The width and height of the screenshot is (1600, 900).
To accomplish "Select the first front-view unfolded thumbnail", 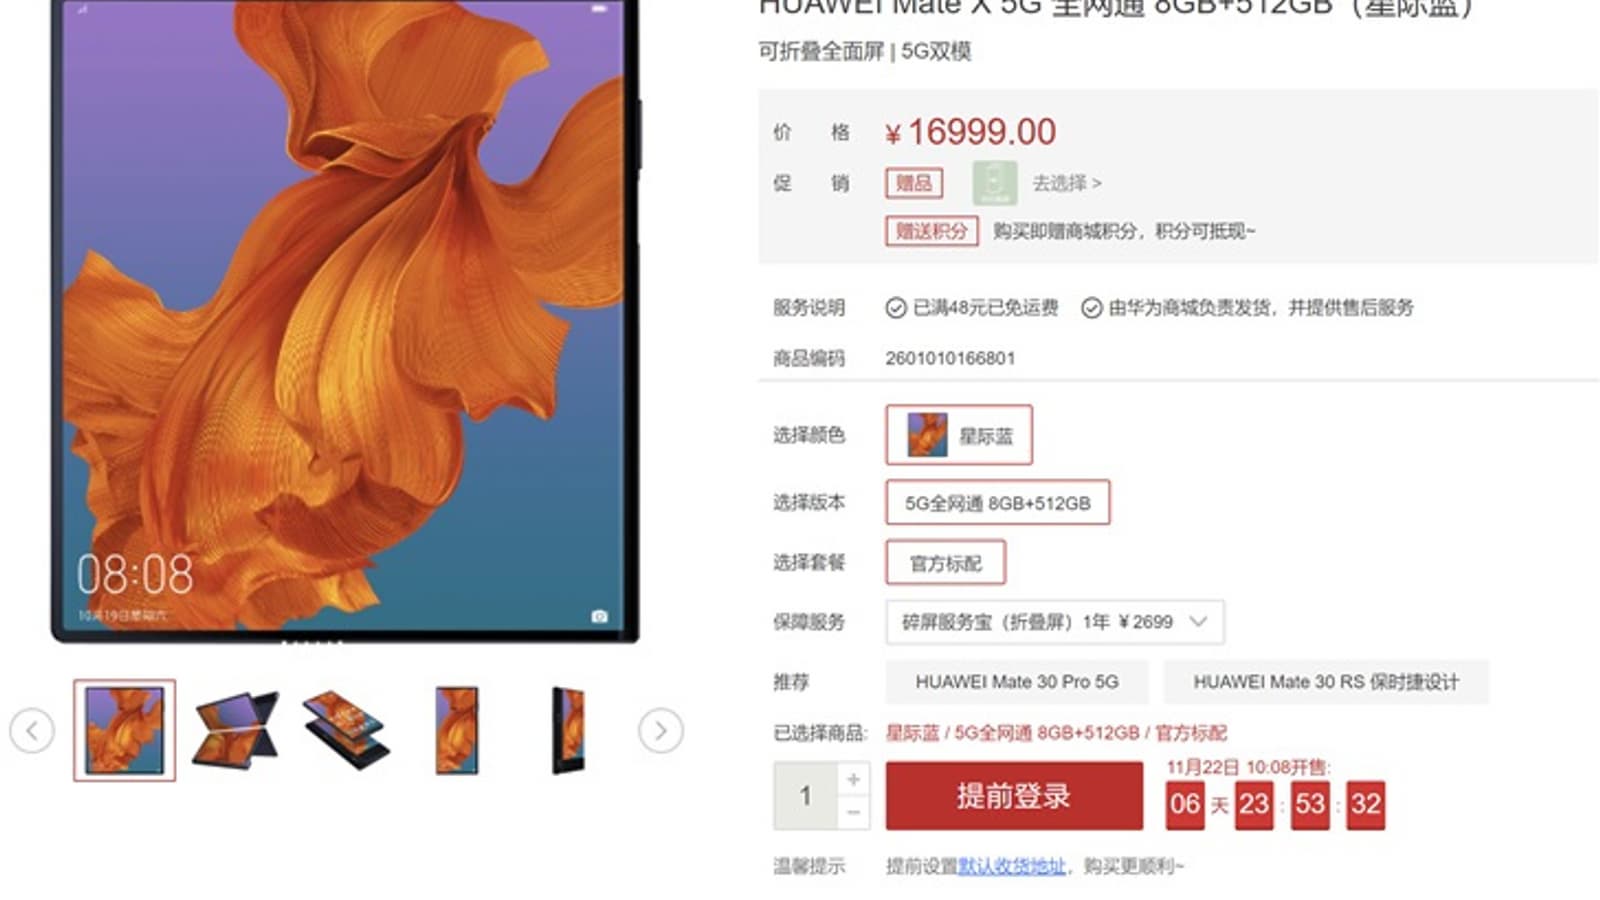I will [x=124, y=730].
